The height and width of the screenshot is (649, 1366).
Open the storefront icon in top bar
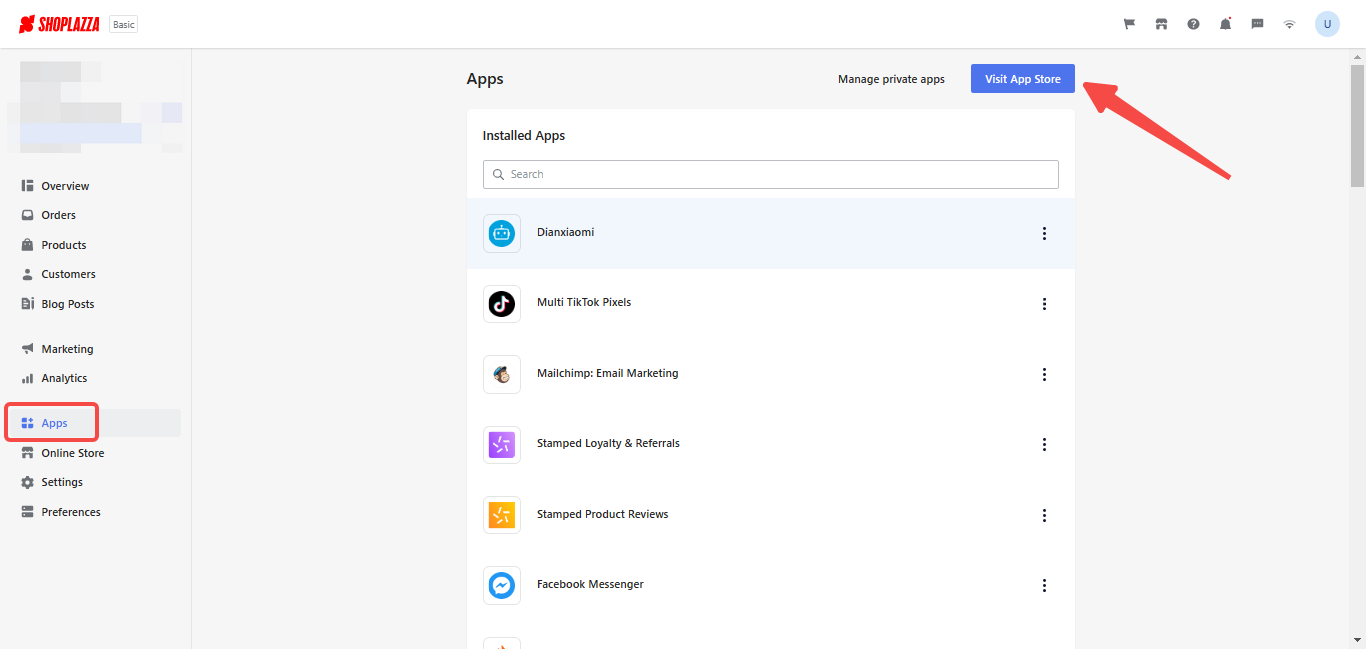[1161, 24]
